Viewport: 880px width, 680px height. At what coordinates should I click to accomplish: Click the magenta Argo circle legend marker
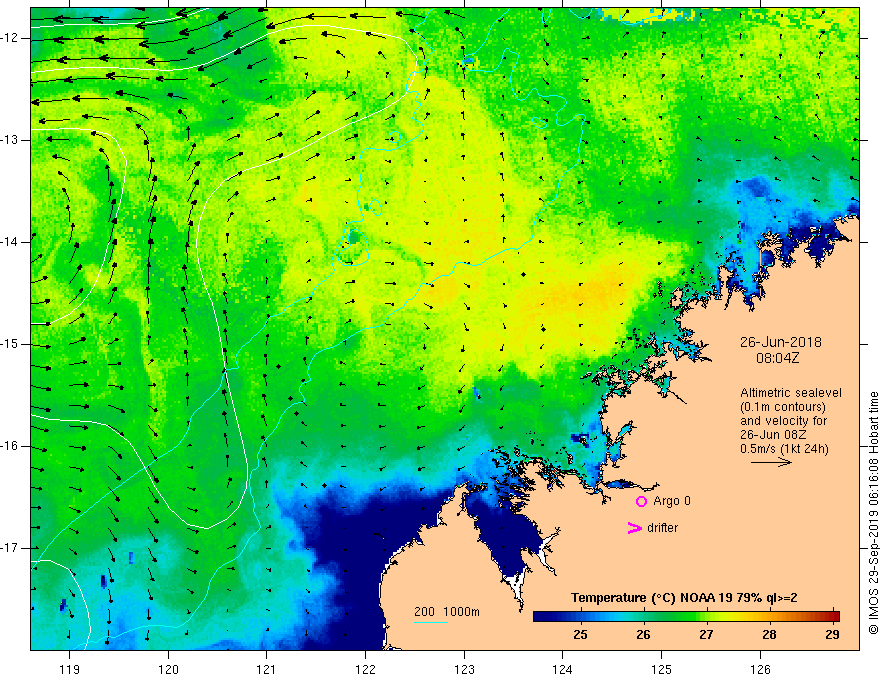pos(641,501)
